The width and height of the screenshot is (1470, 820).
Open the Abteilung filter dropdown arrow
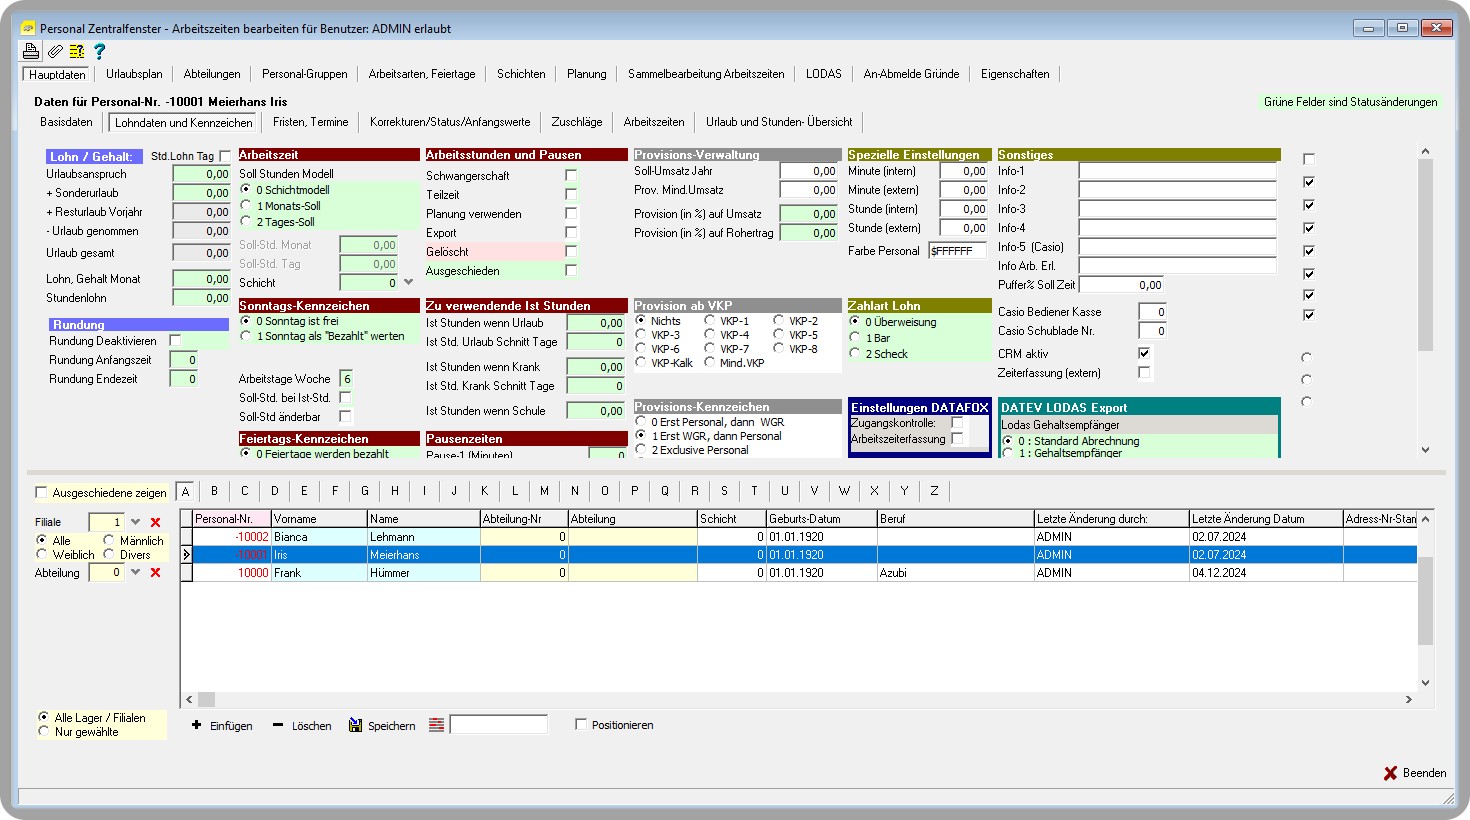pos(136,573)
